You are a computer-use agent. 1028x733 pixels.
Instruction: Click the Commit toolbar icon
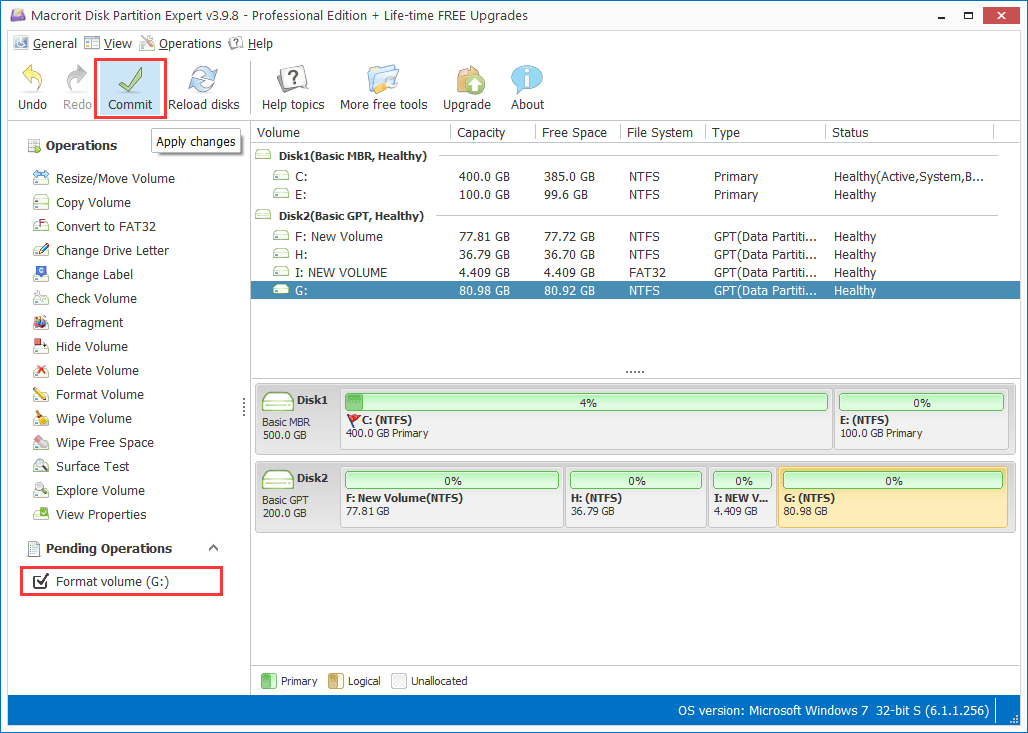(129, 85)
